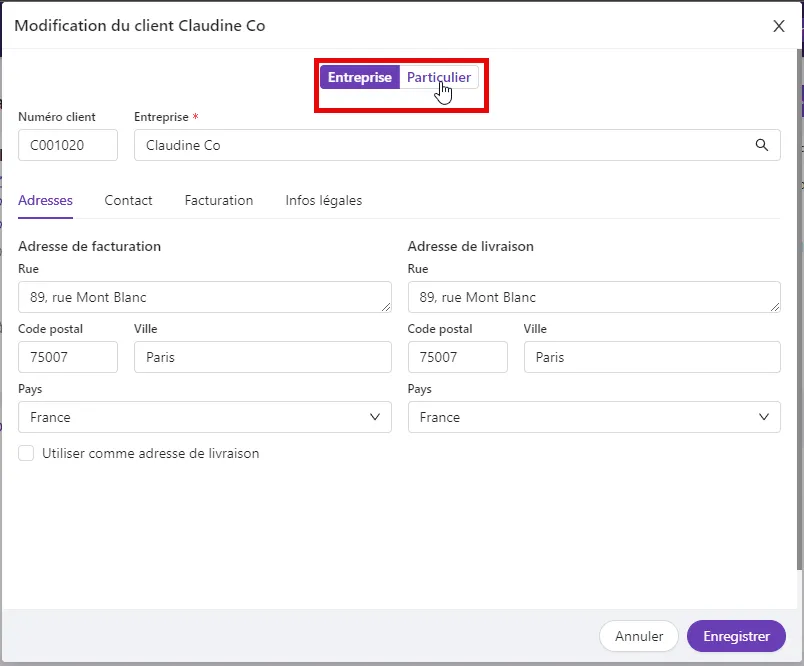Select the Entreprise client type
Viewport: 804px width, 666px height.
coord(359,77)
